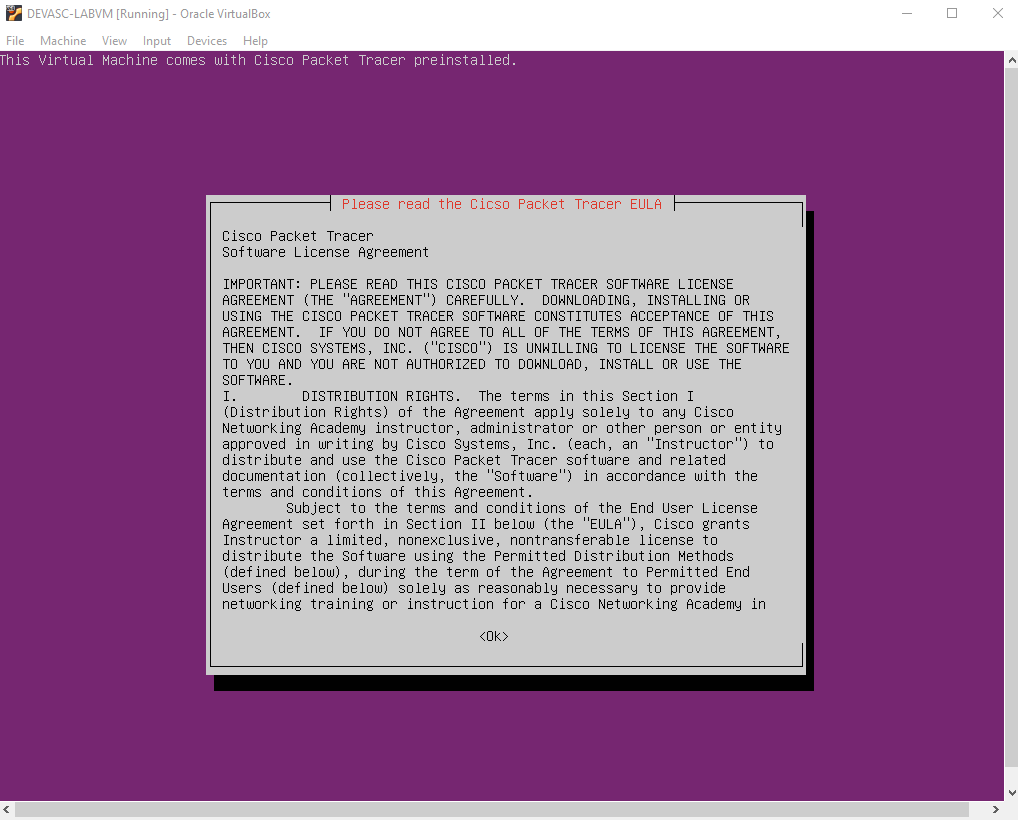Click the VirtualBox icon in the title bar
The image size is (1018, 820).
click(14, 14)
